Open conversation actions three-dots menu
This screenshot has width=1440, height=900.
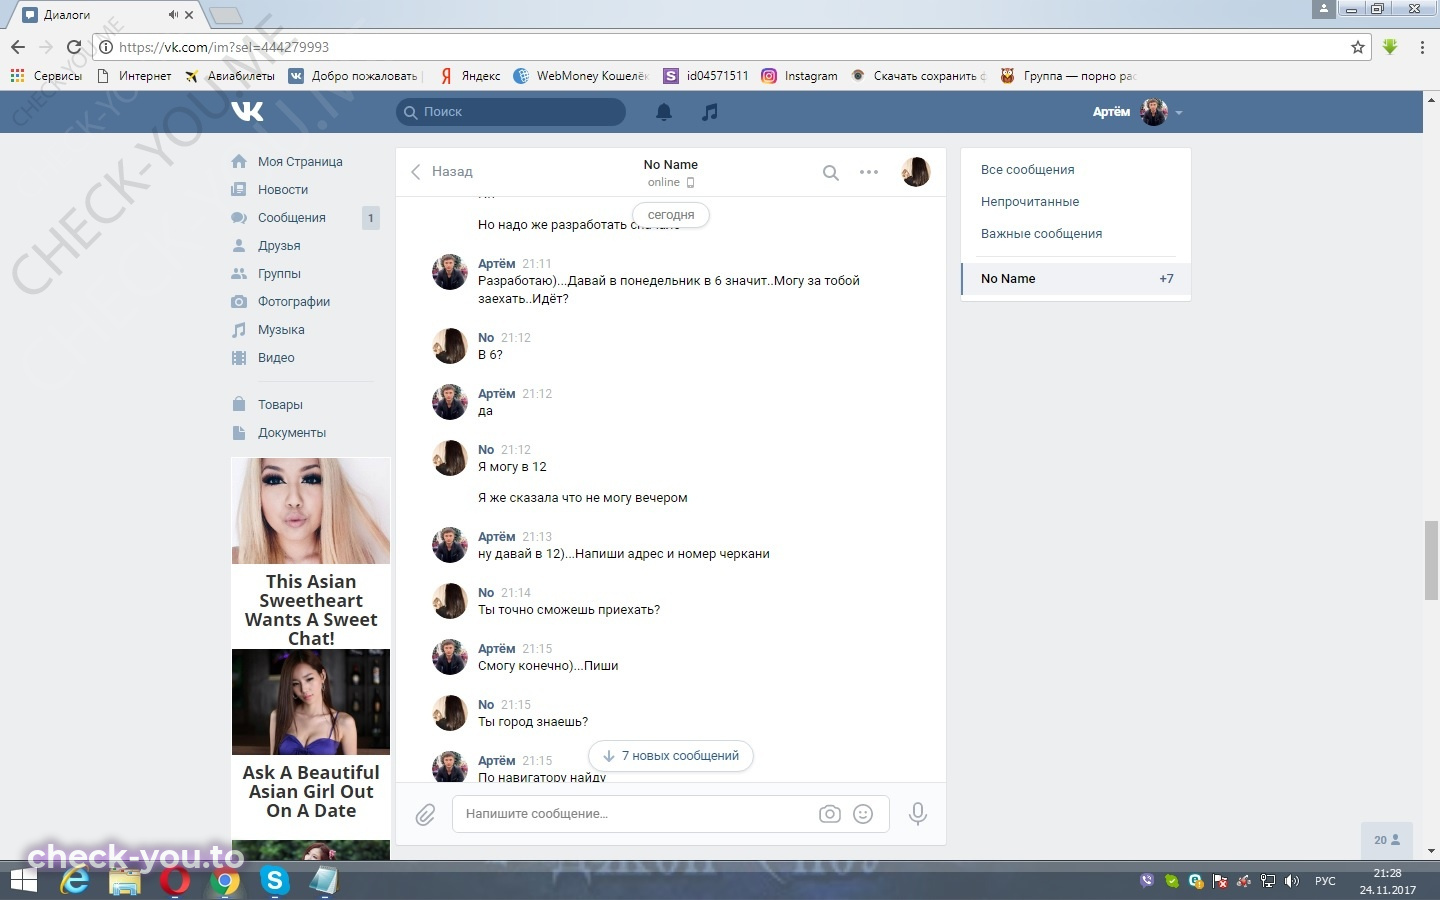(x=869, y=172)
